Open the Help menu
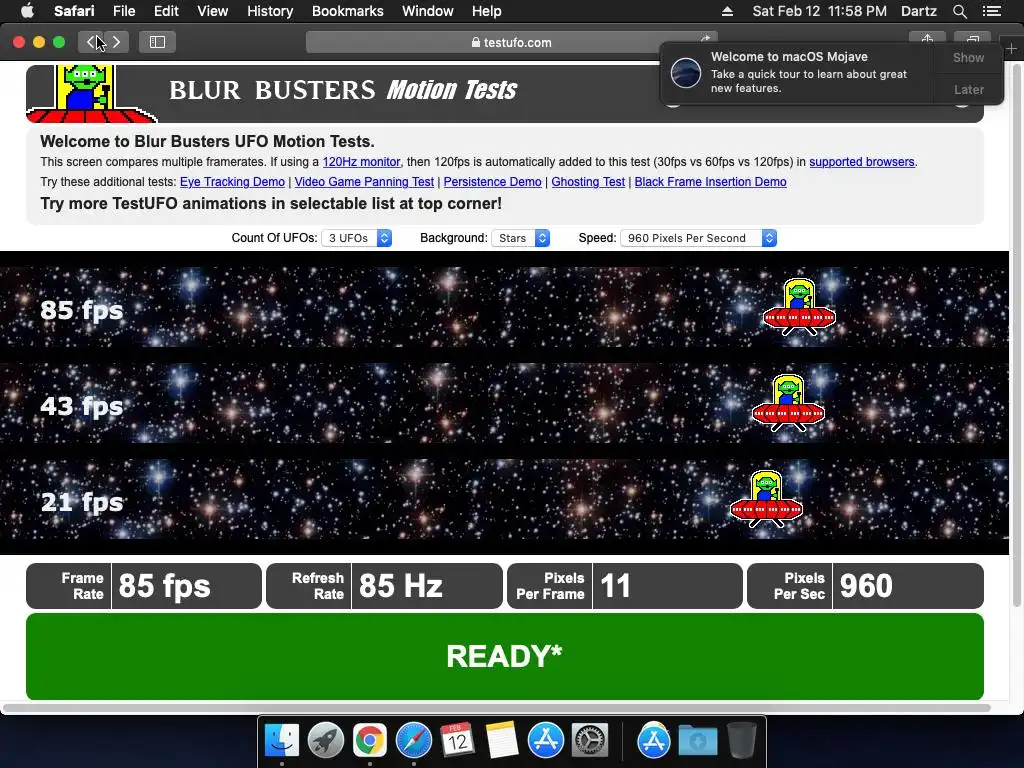Screen dimensions: 1024x768 tap(487, 11)
